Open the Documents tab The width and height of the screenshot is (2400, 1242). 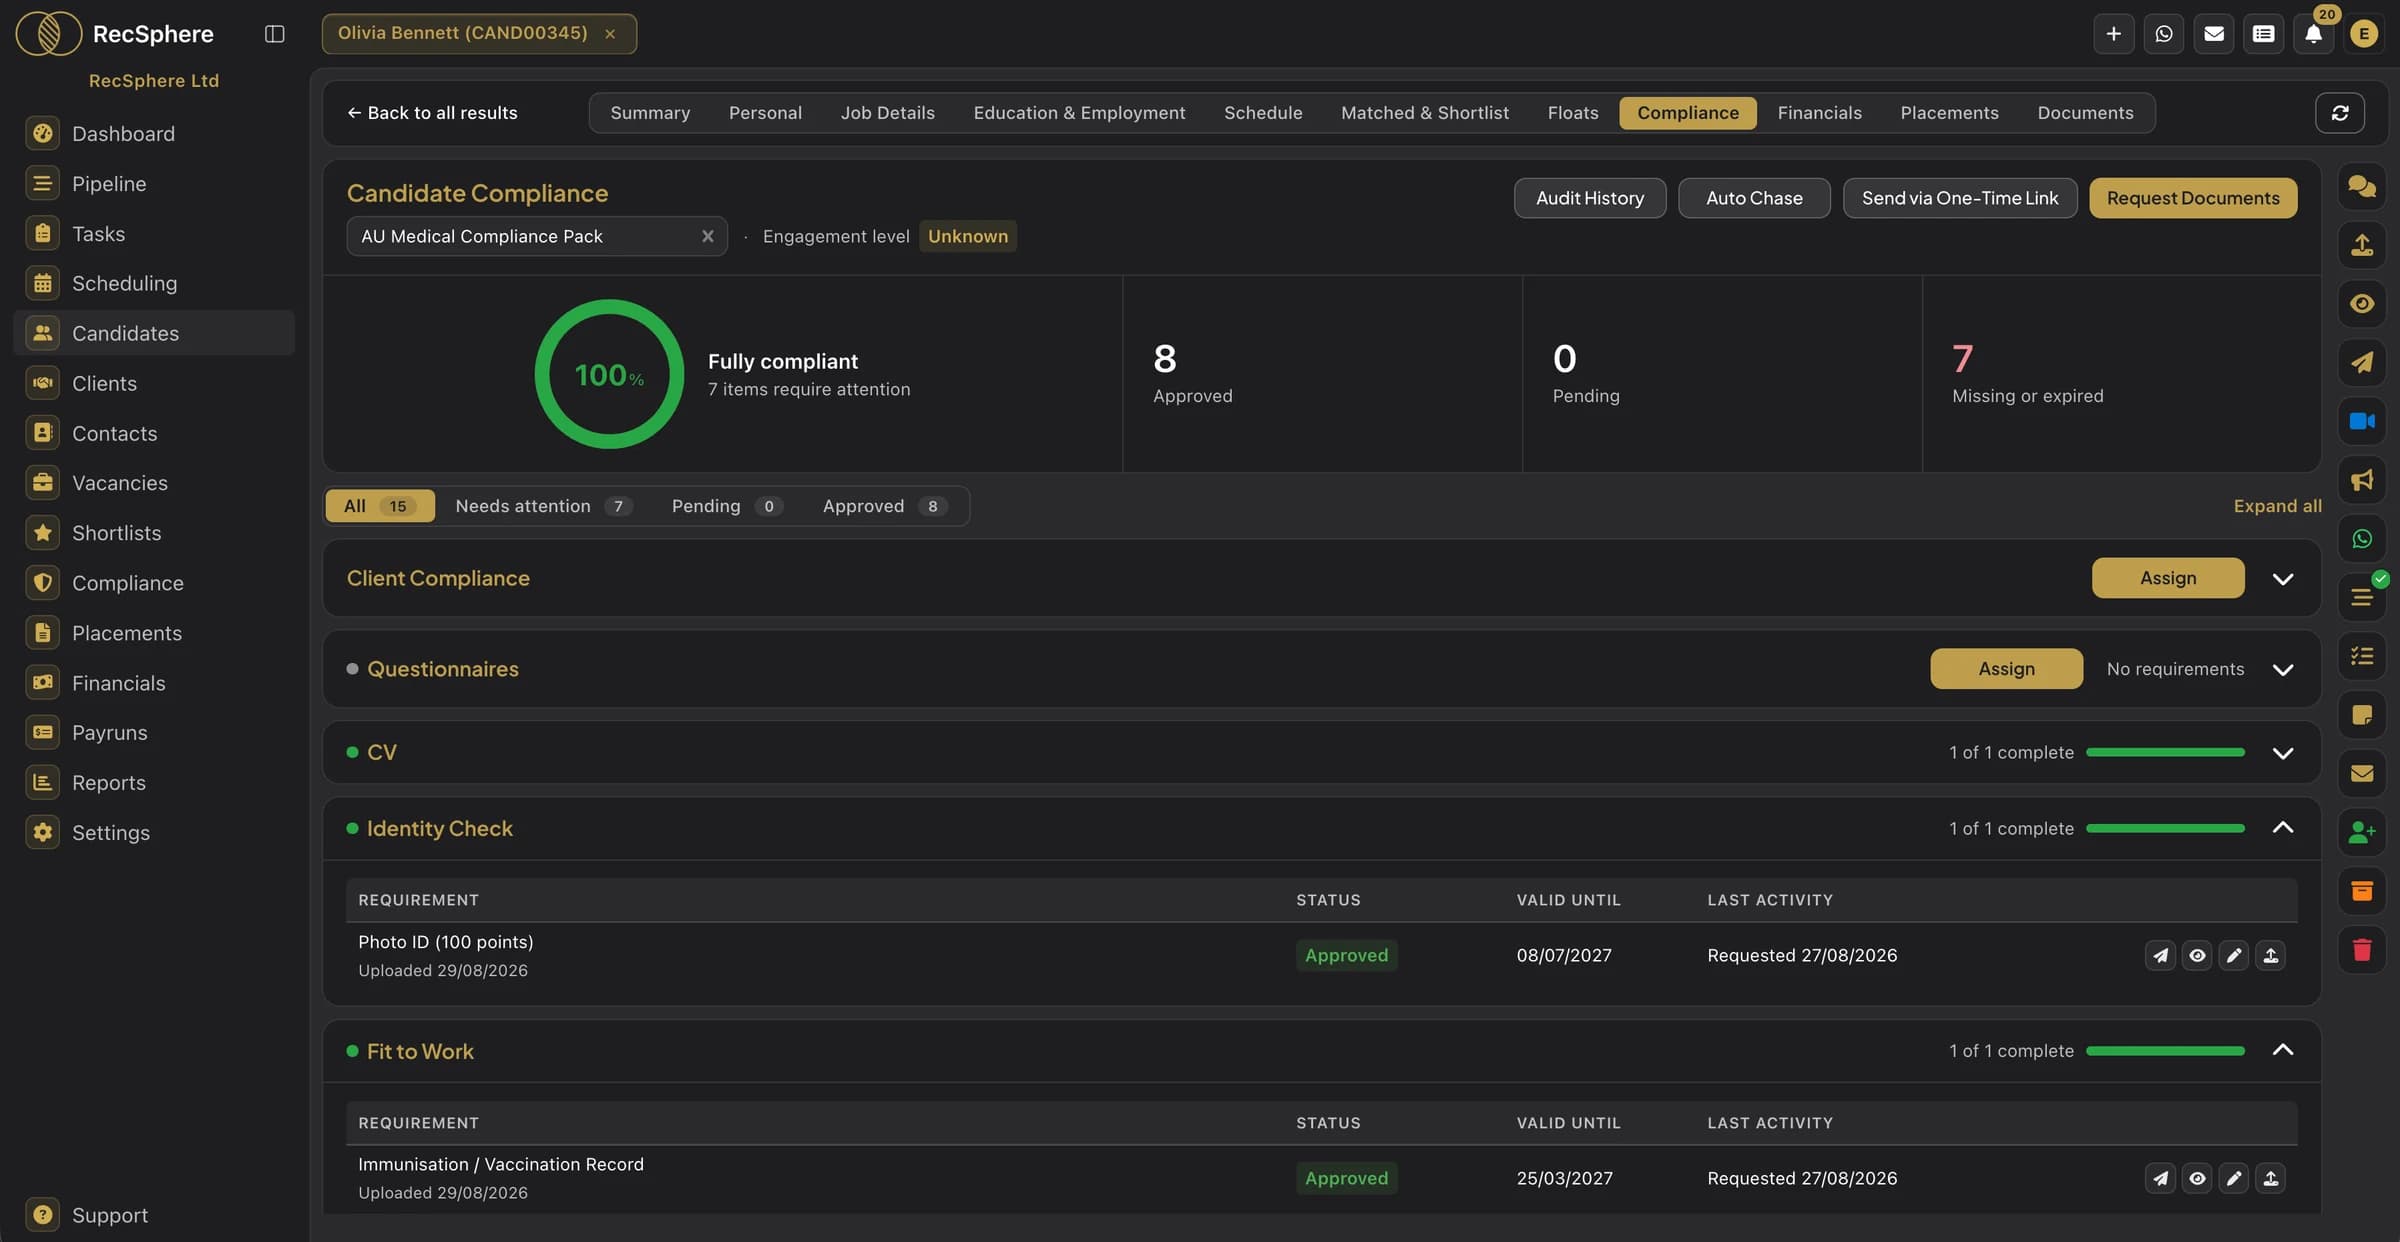(2085, 113)
